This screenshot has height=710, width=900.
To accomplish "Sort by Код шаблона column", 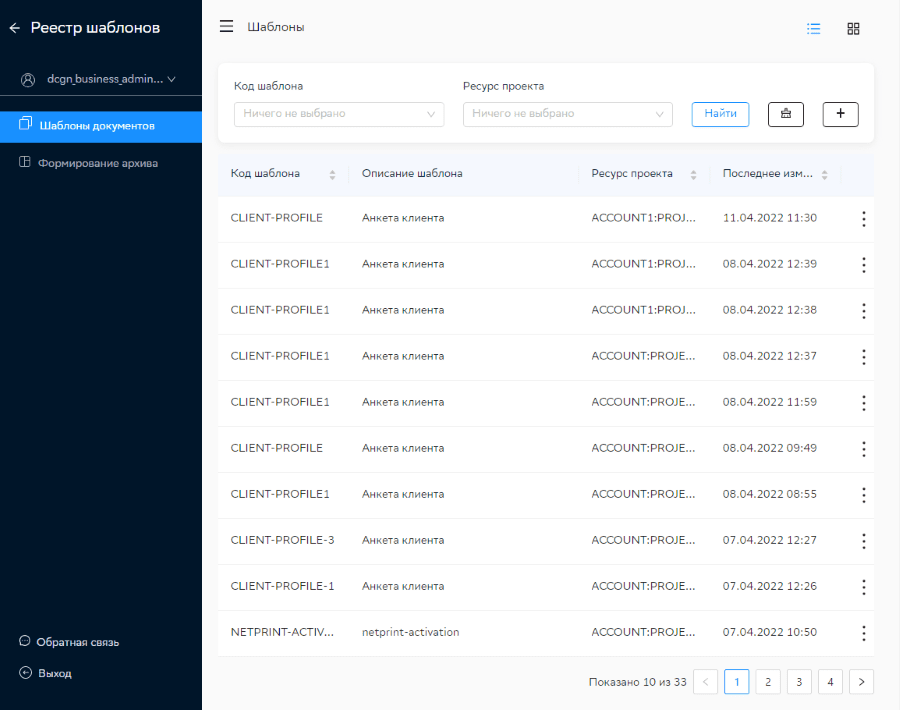I will click(332, 174).
